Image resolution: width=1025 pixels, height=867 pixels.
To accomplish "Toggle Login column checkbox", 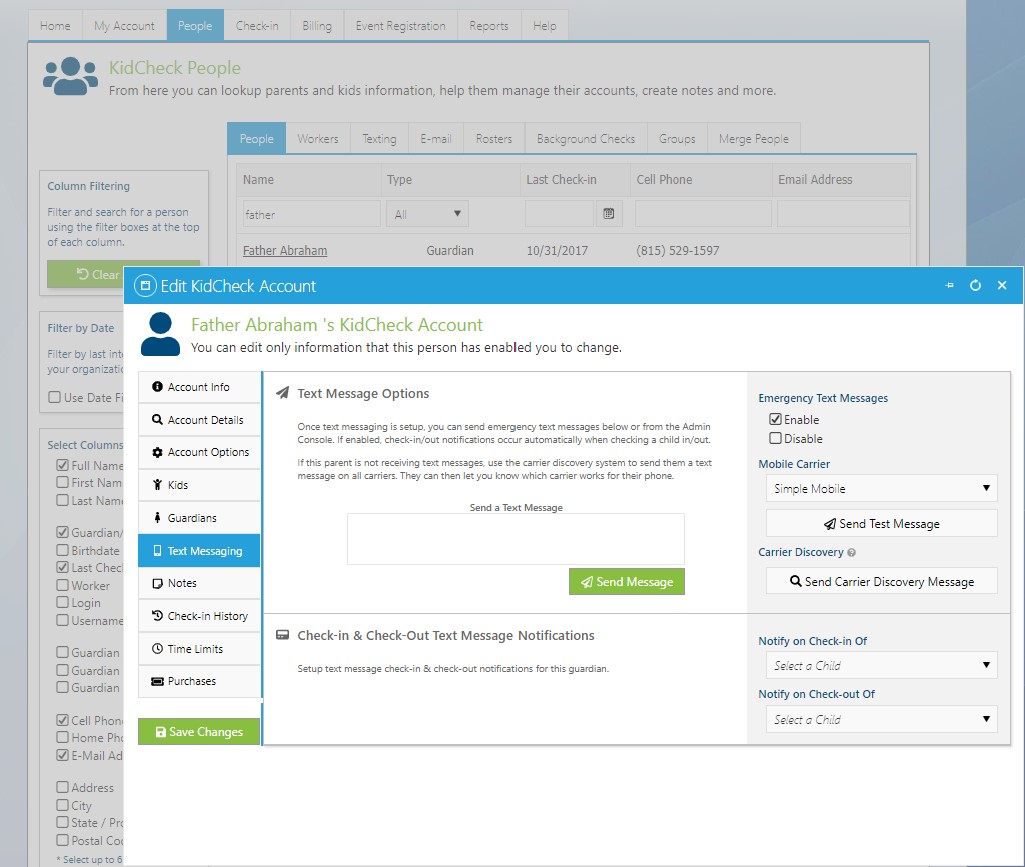I will coord(63,602).
